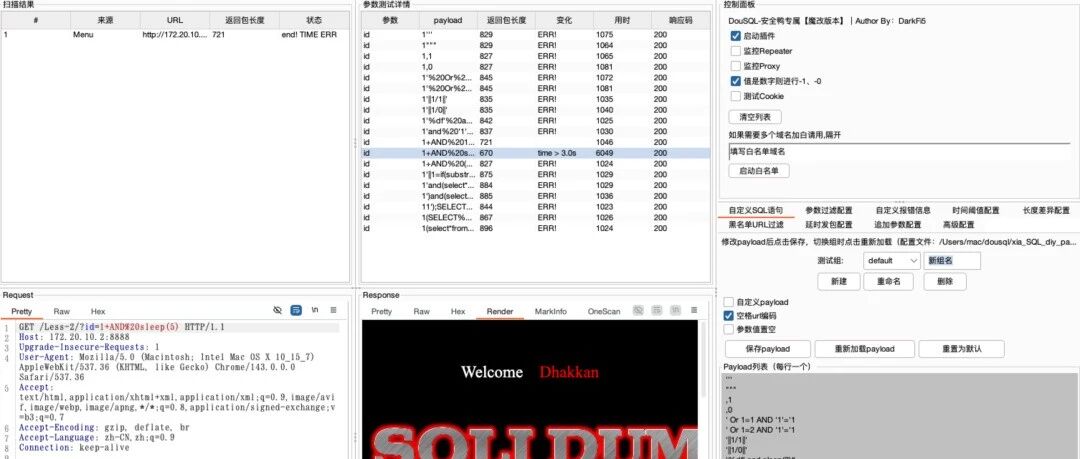The width and height of the screenshot is (1080, 459).
Task: Focus the 新组名 input field
Action: pos(951,261)
